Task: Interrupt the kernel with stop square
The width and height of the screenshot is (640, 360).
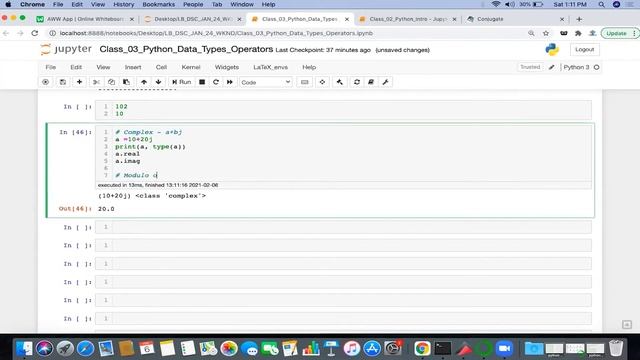Action: tap(202, 82)
